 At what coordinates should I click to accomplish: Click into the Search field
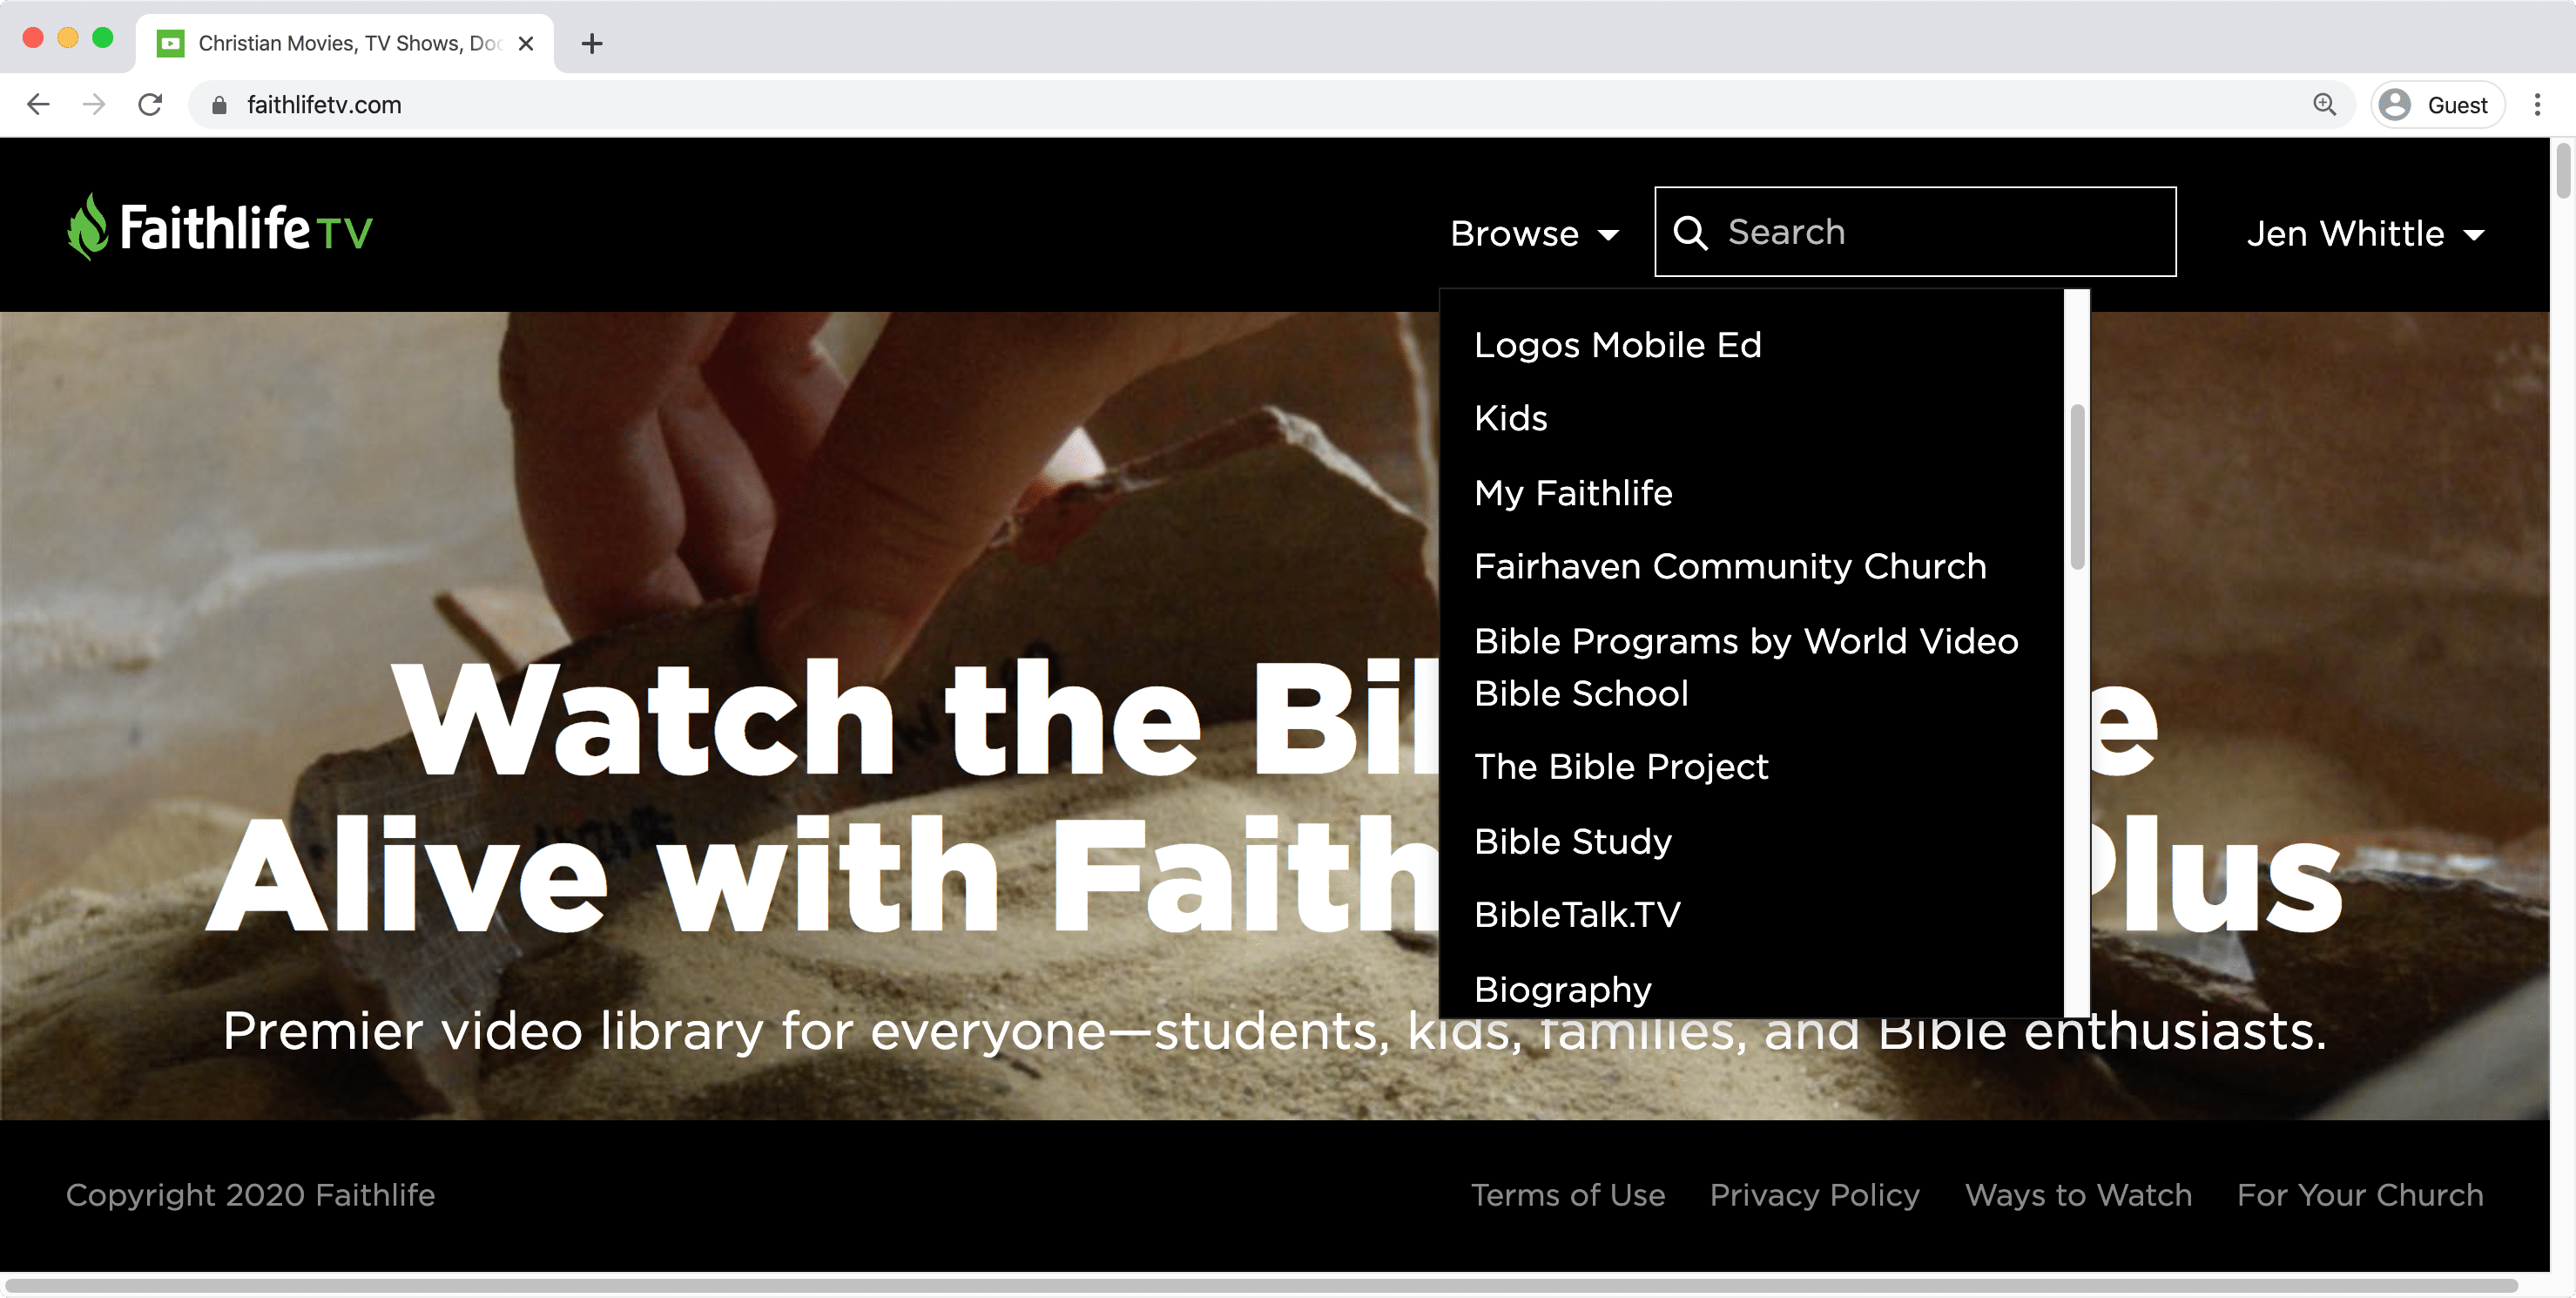[1915, 231]
